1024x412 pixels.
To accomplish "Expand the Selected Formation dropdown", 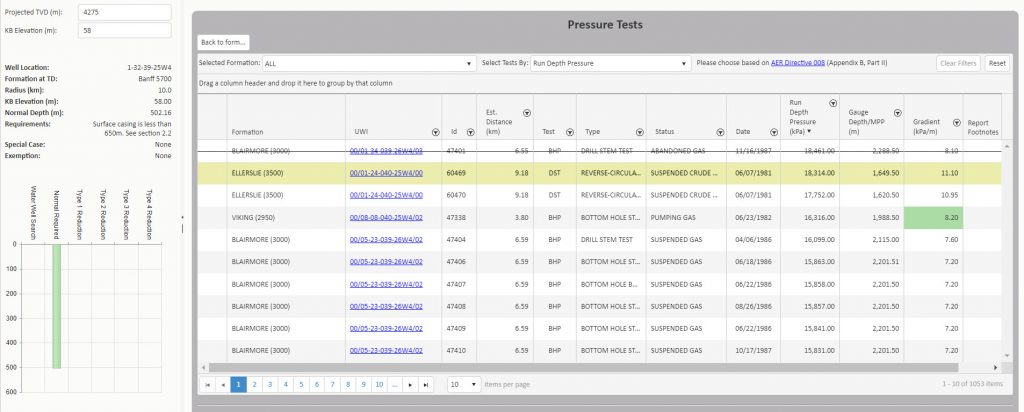I will (x=469, y=63).
